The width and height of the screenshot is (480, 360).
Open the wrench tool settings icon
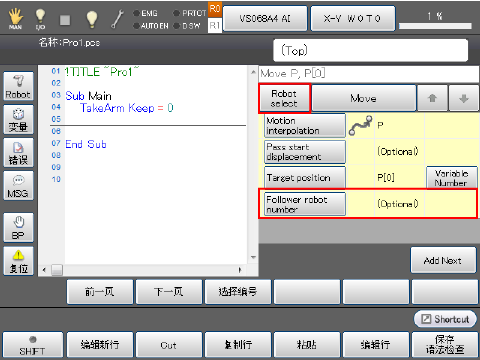pos(117,19)
